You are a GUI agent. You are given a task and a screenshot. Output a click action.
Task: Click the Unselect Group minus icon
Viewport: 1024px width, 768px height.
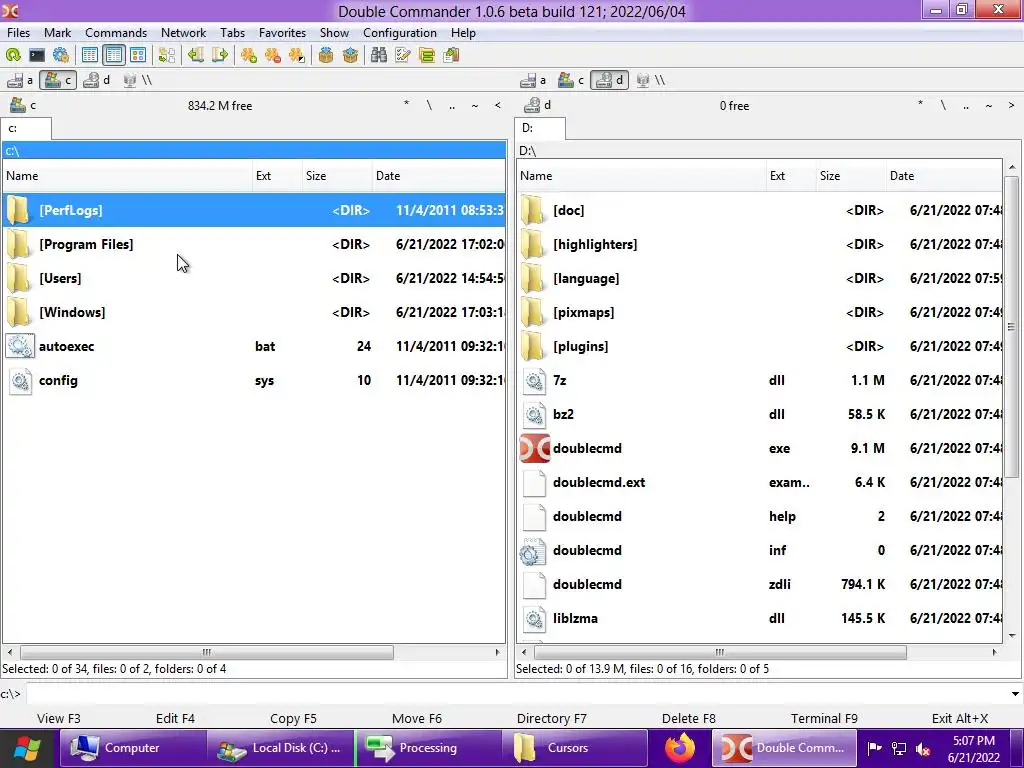click(x=273, y=56)
